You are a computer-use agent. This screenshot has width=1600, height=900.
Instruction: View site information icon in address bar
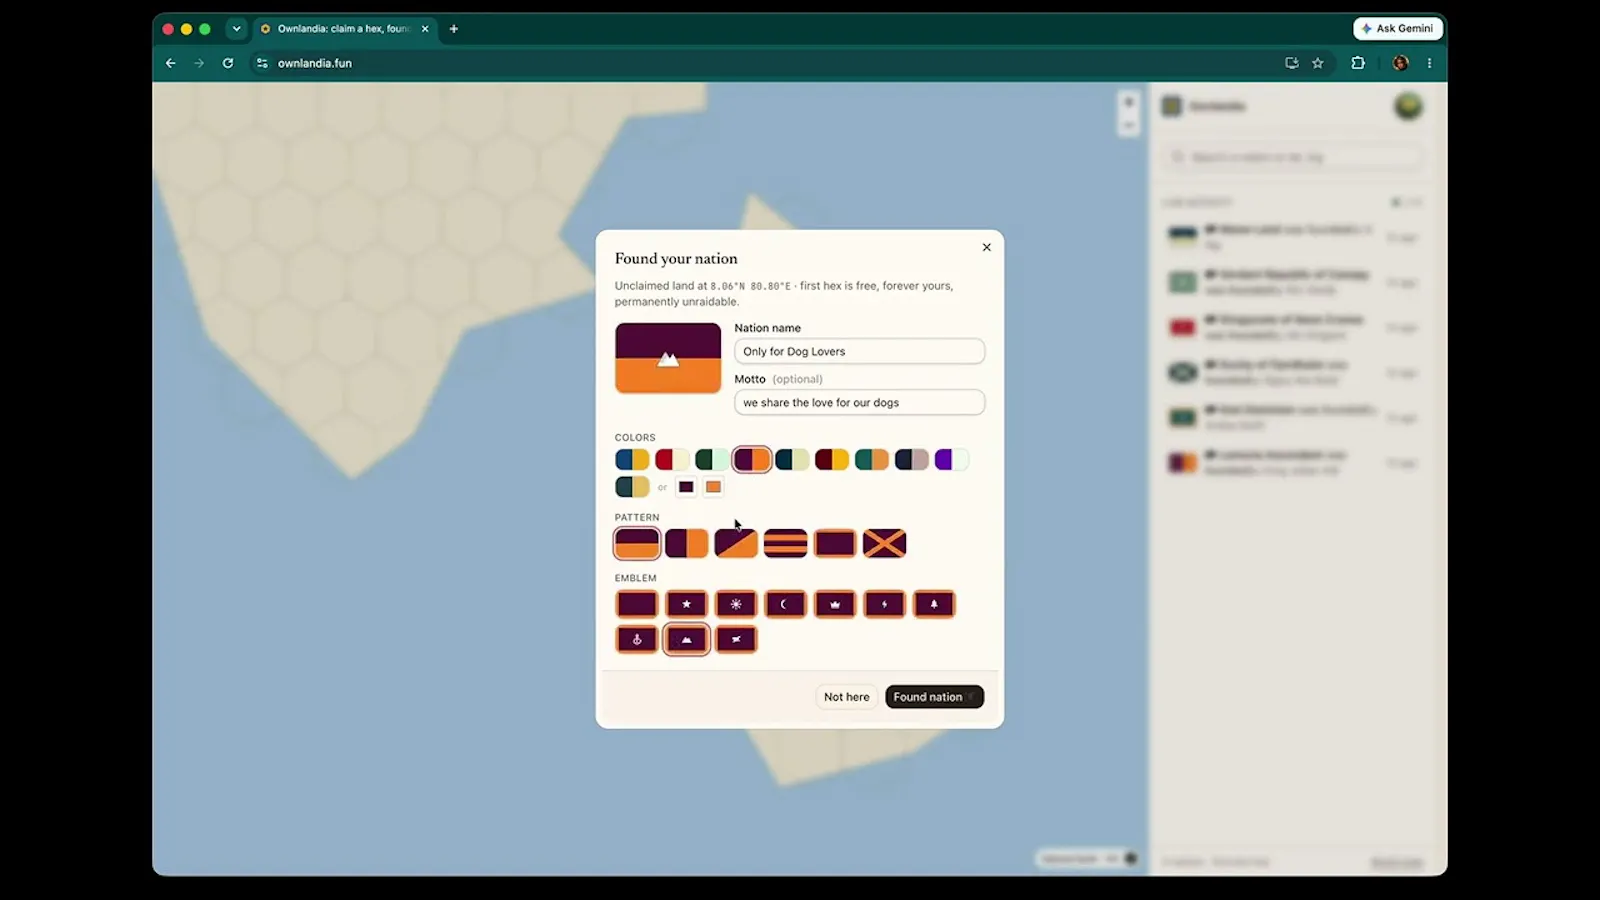tap(262, 63)
